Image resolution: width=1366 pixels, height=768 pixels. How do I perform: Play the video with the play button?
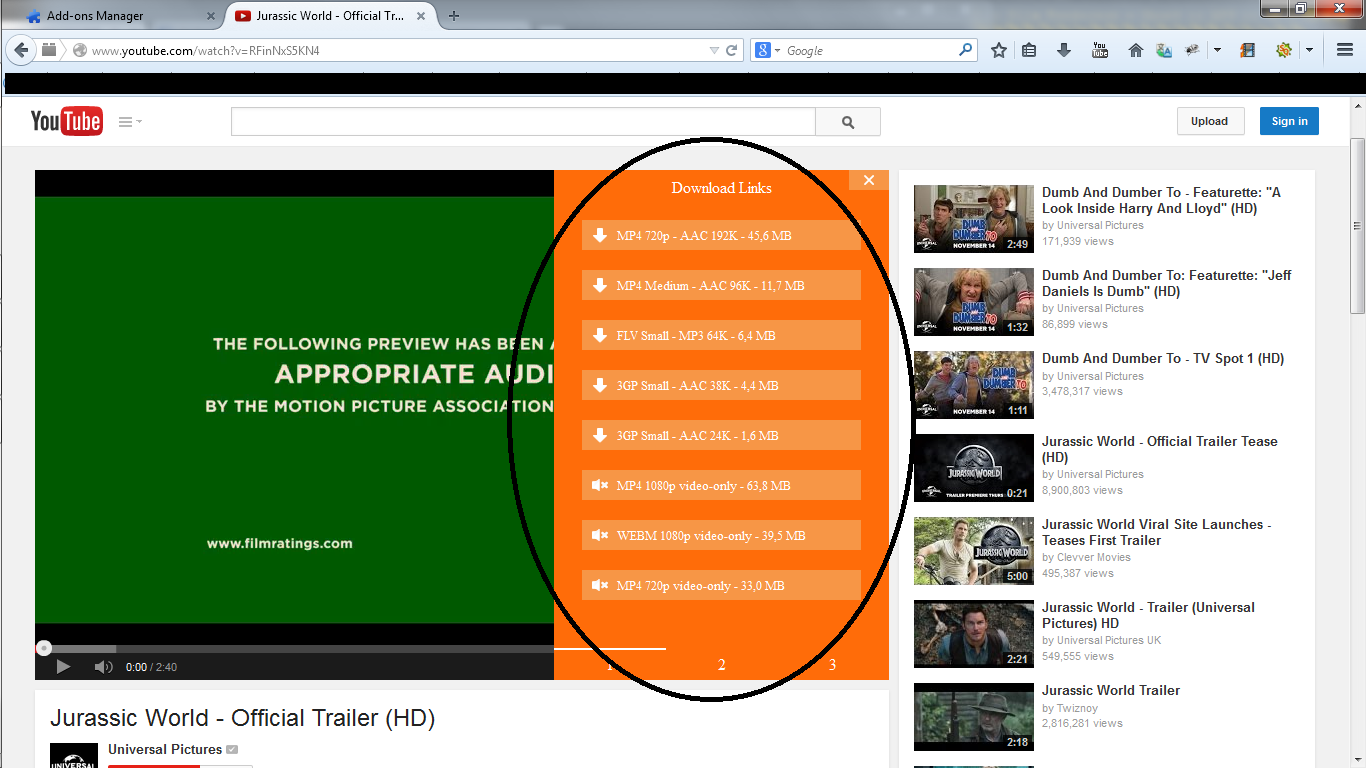pyautogui.click(x=63, y=667)
